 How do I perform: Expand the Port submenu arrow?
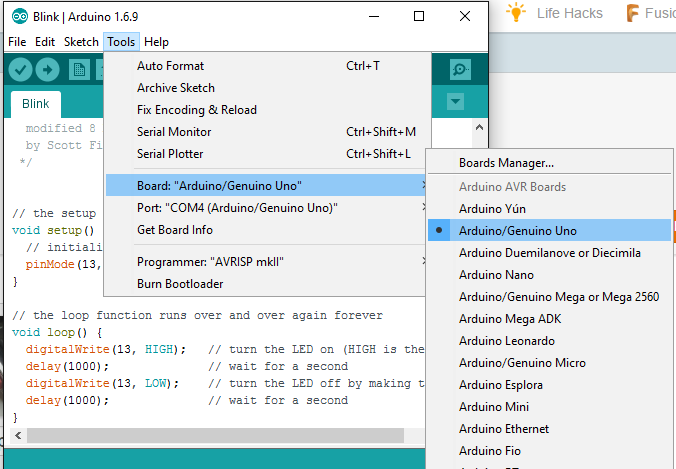[423, 207]
